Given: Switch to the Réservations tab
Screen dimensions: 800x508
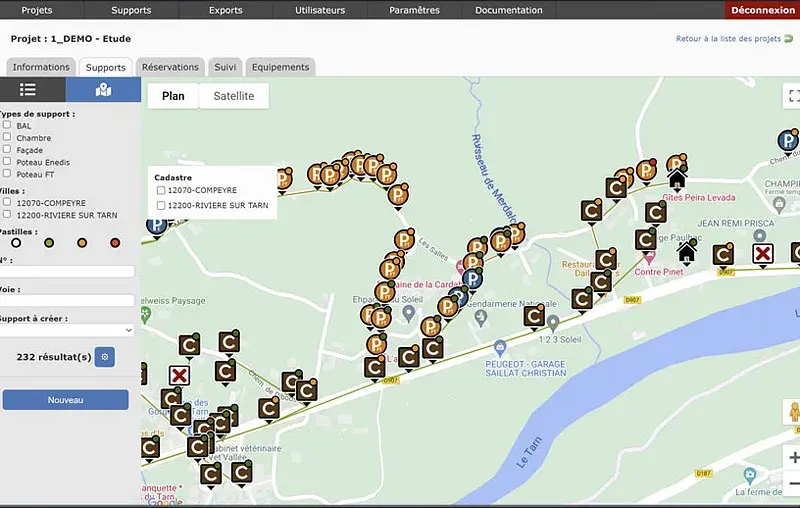Looking at the screenshot, I should [x=170, y=67].
